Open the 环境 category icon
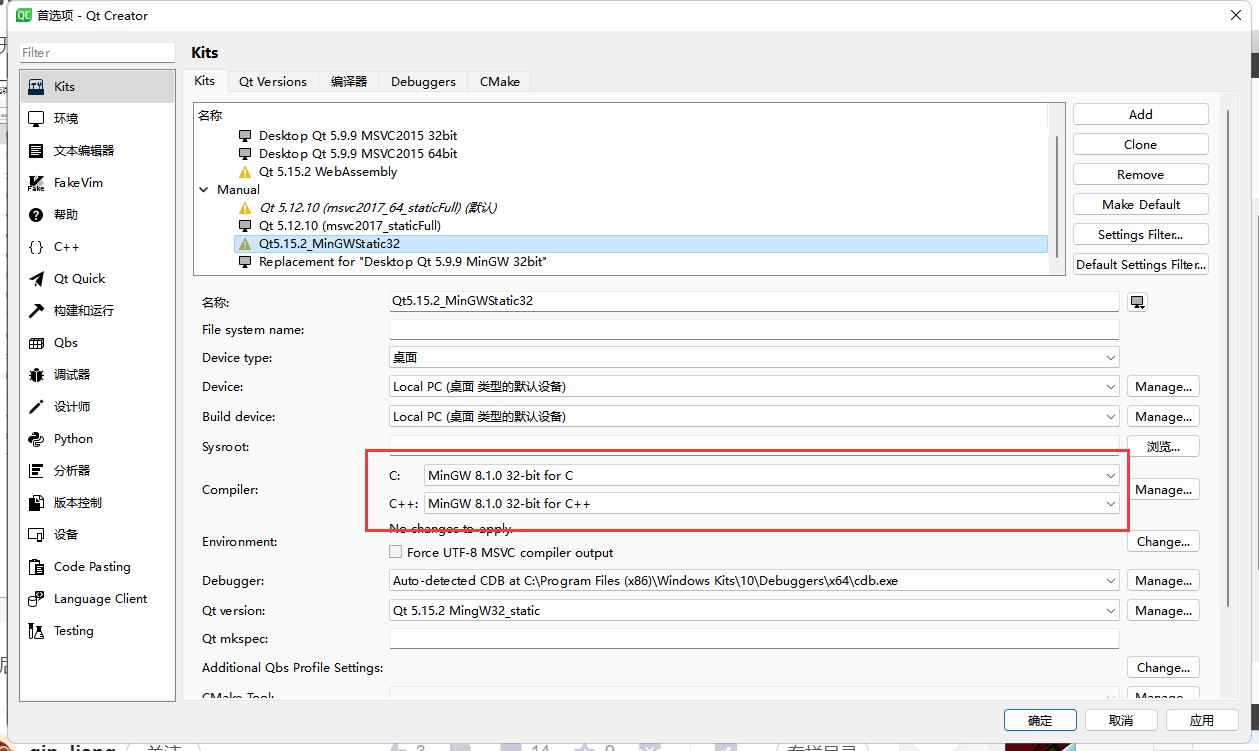Image resolution: width=1259 pixels, height=751 pixels. 36,119
